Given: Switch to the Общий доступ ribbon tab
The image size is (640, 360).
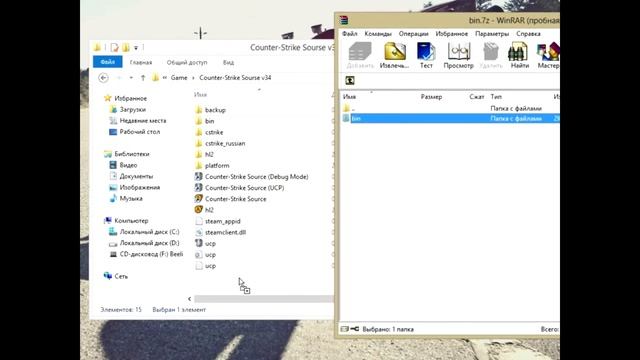Looking at the screenshot, I should [x=187, y=62].
